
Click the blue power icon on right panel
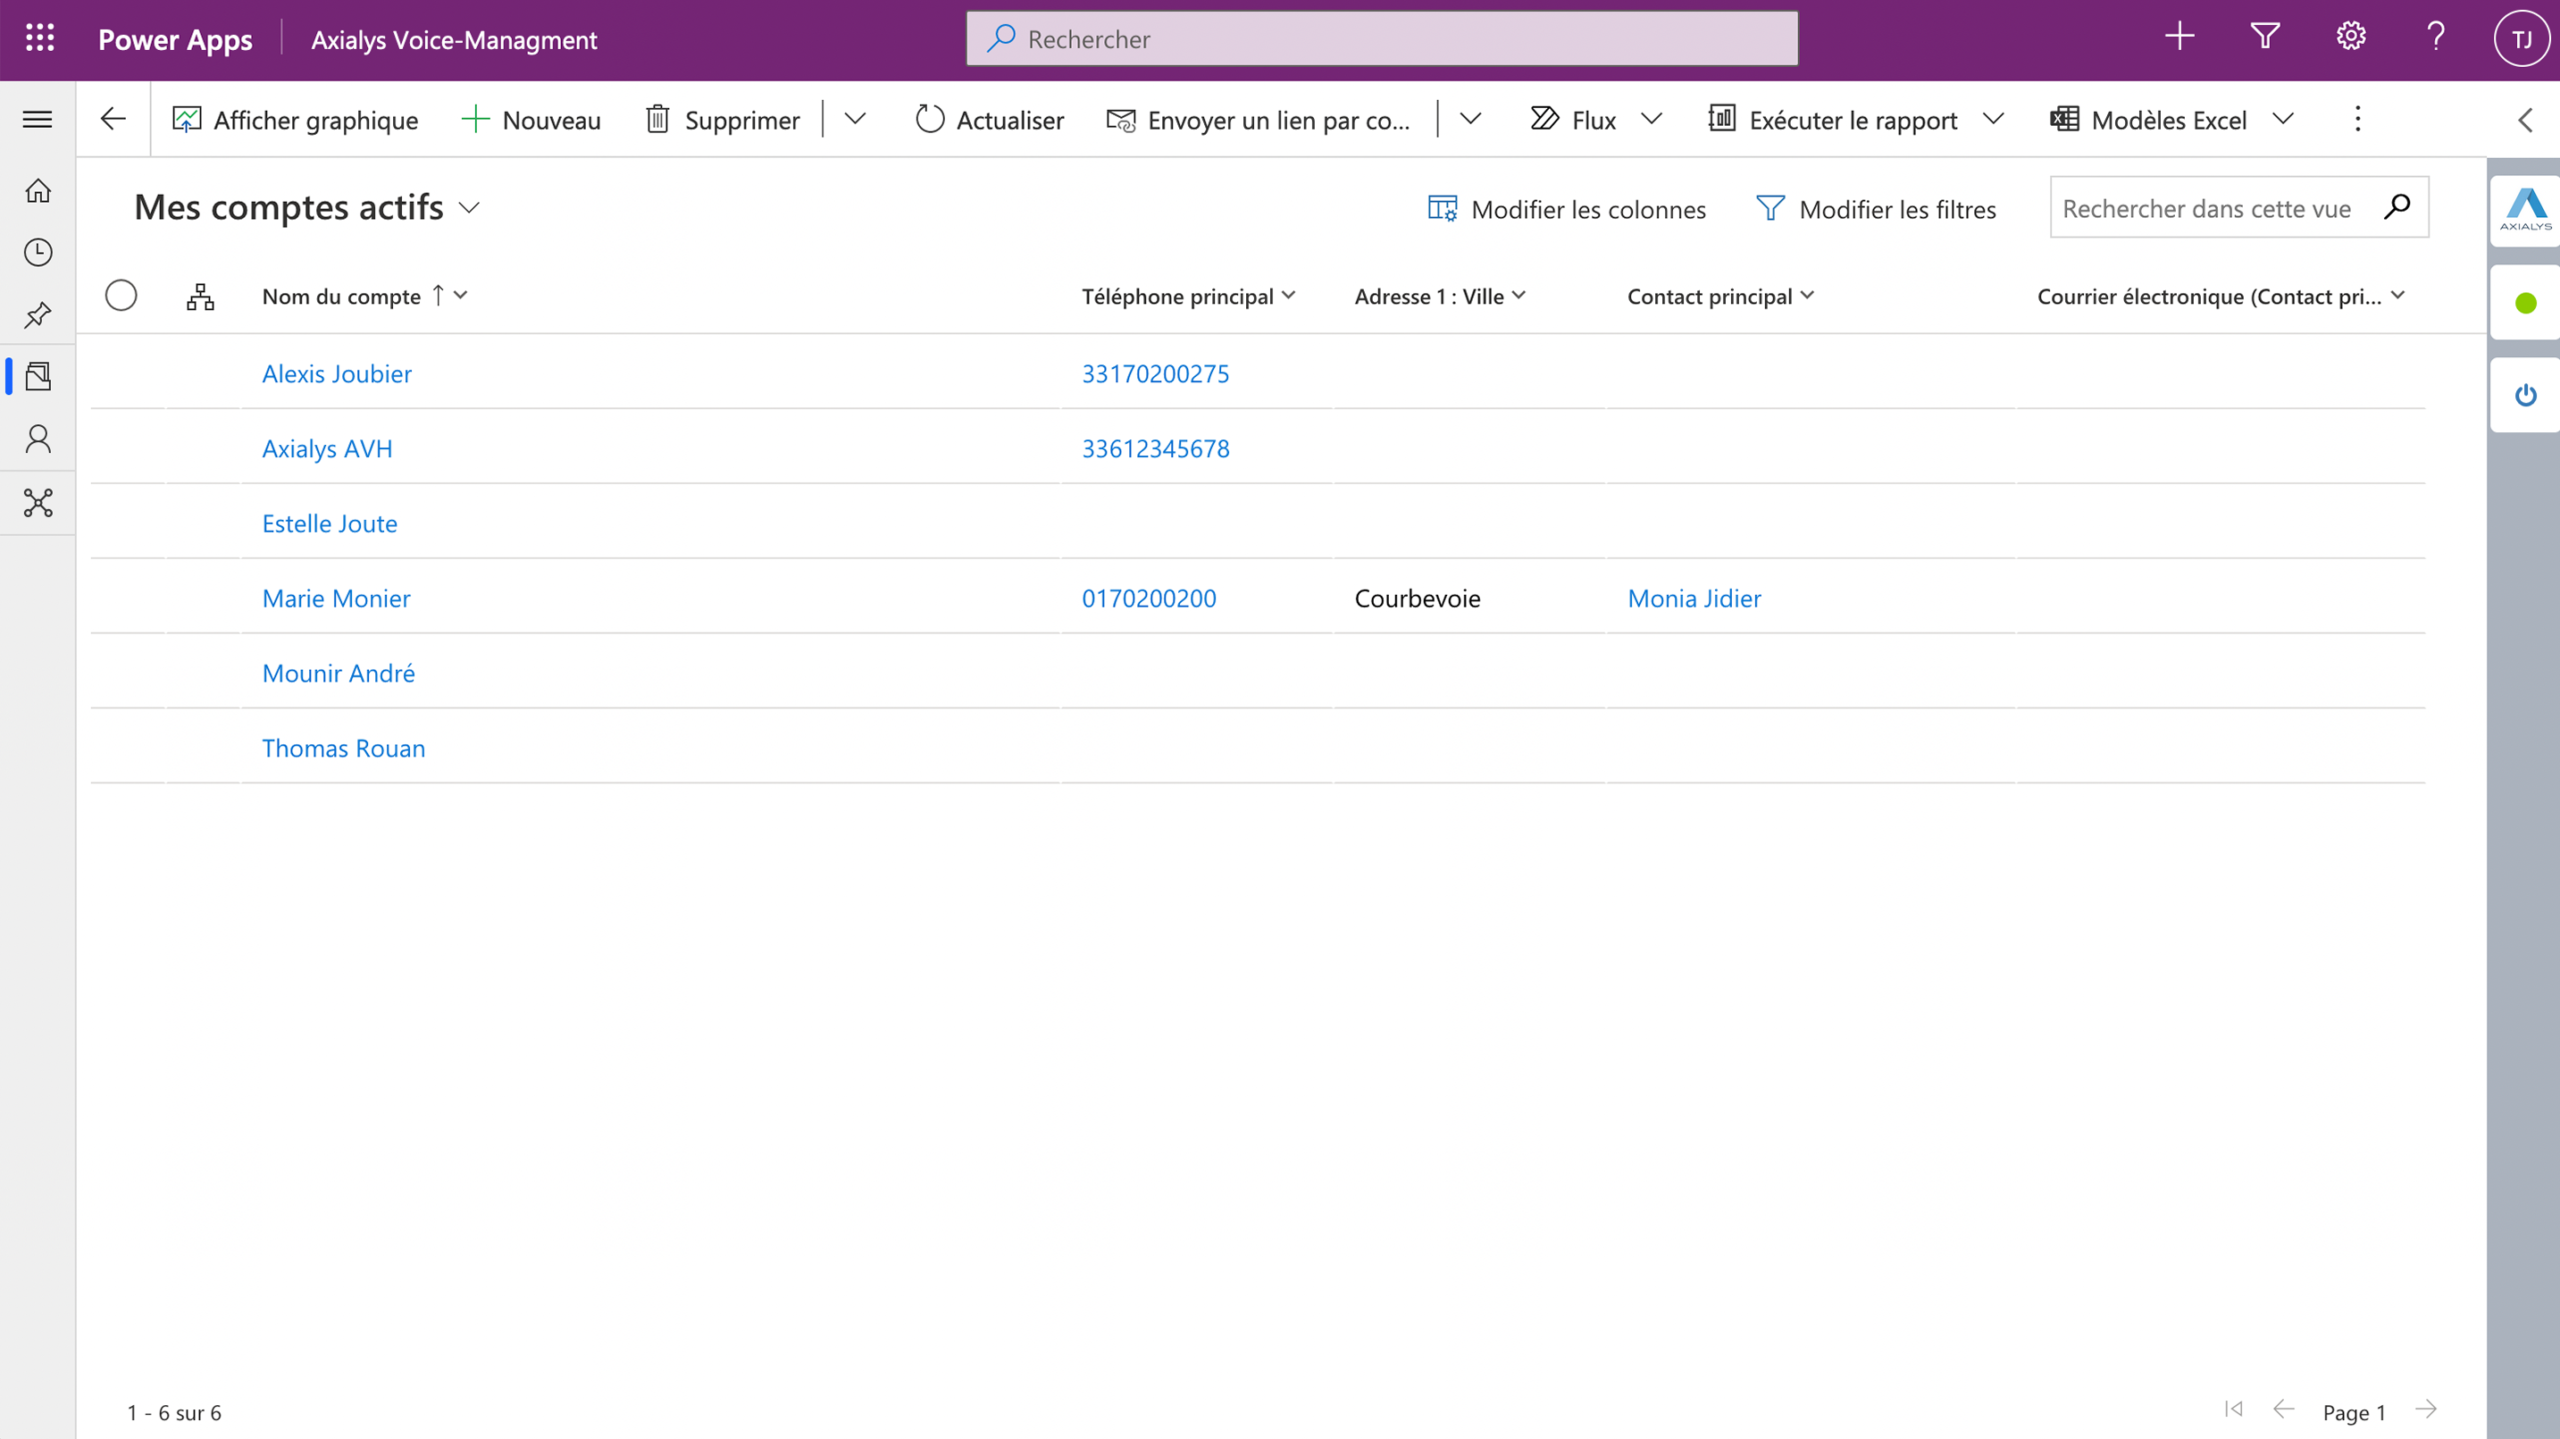(x=2525, y=395)
